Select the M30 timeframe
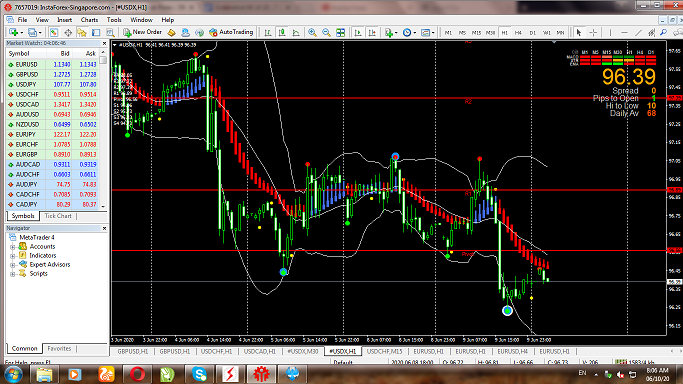 (490, 33)
